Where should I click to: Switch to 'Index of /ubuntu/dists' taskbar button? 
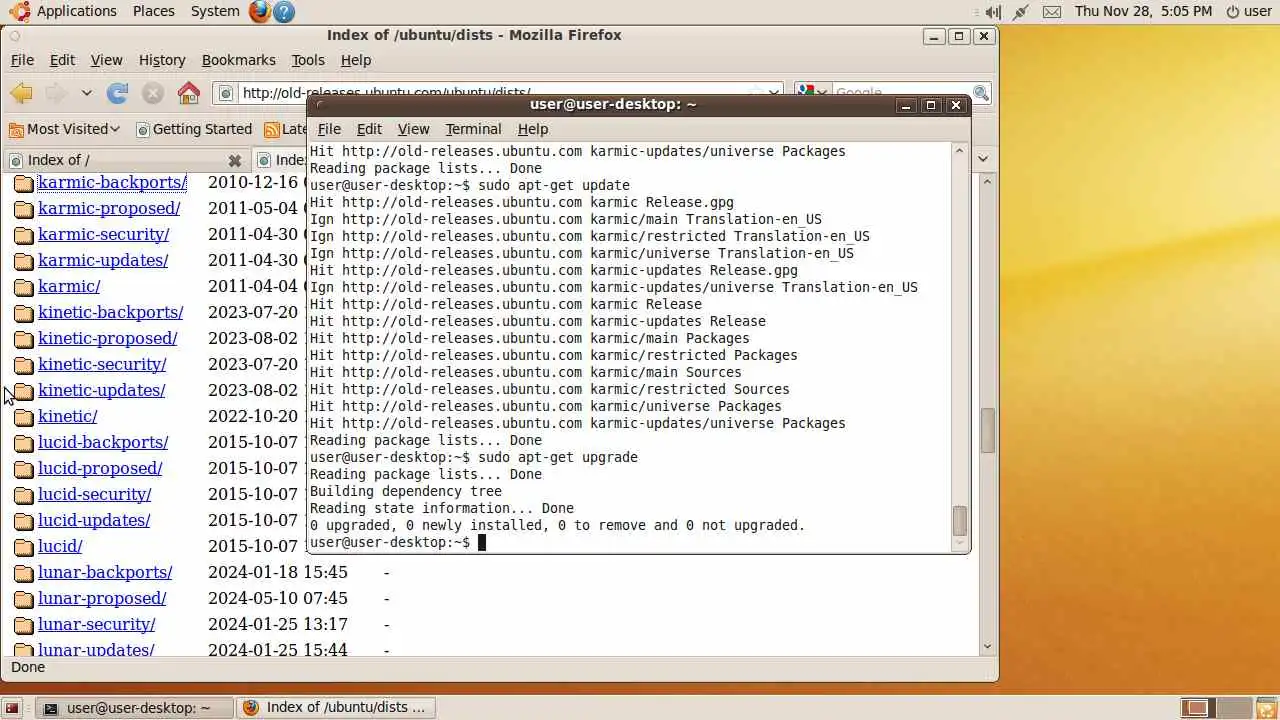click(x=334, y=708)
